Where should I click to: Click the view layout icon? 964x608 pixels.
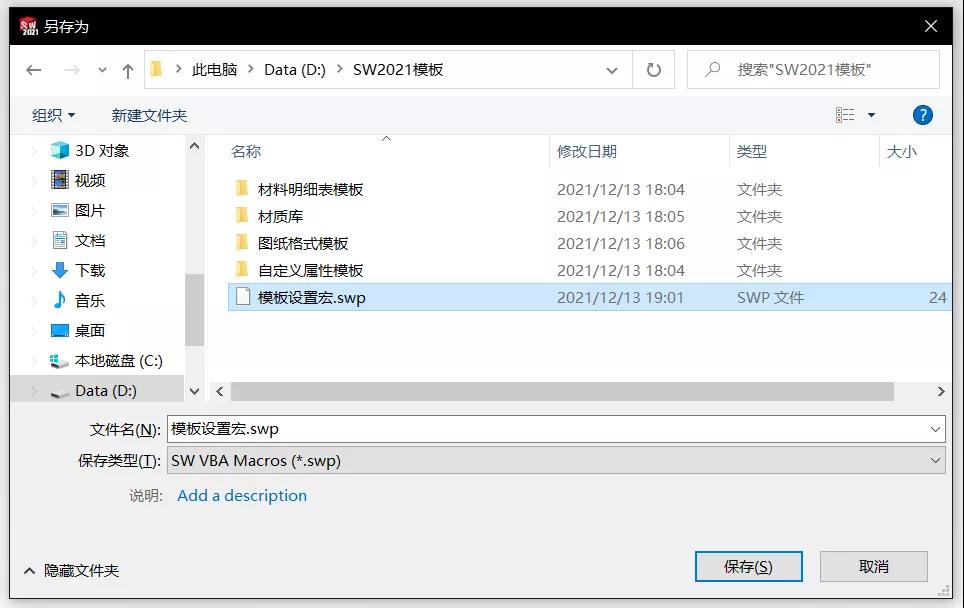click(x=846, y=115)
